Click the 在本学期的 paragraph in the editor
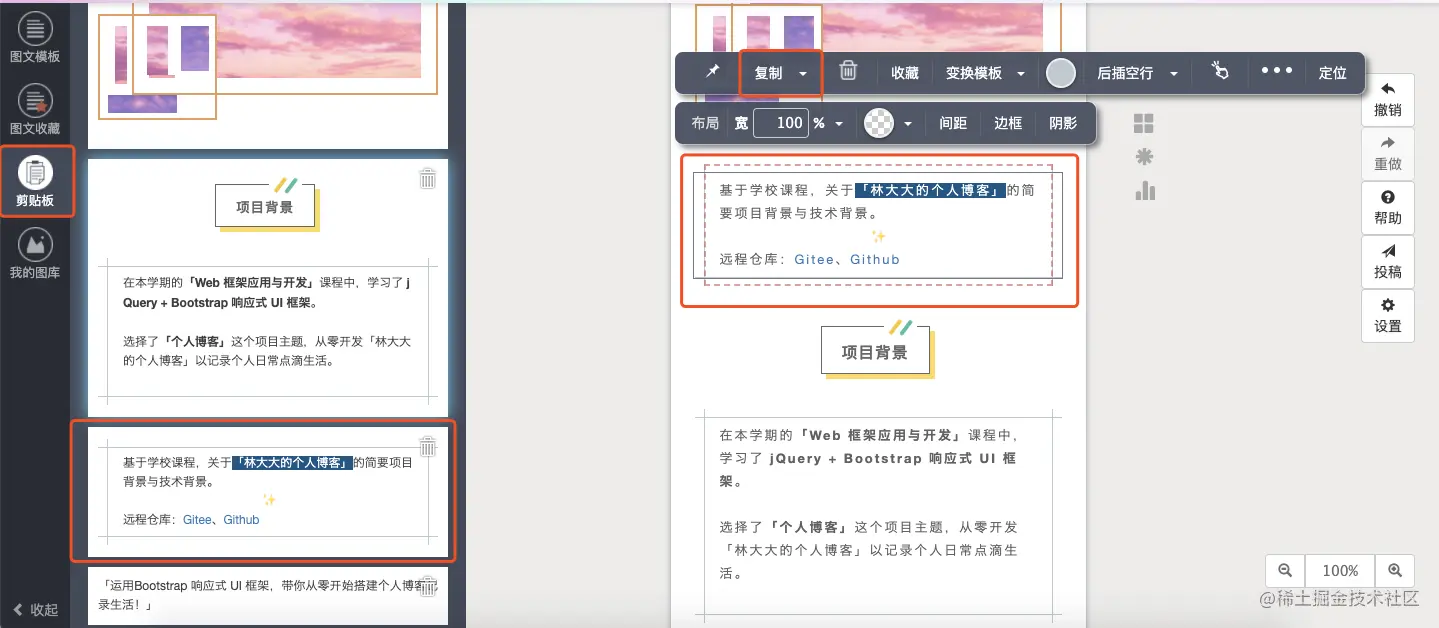This screenshot has width=1439, height=628. click(868, 458)
